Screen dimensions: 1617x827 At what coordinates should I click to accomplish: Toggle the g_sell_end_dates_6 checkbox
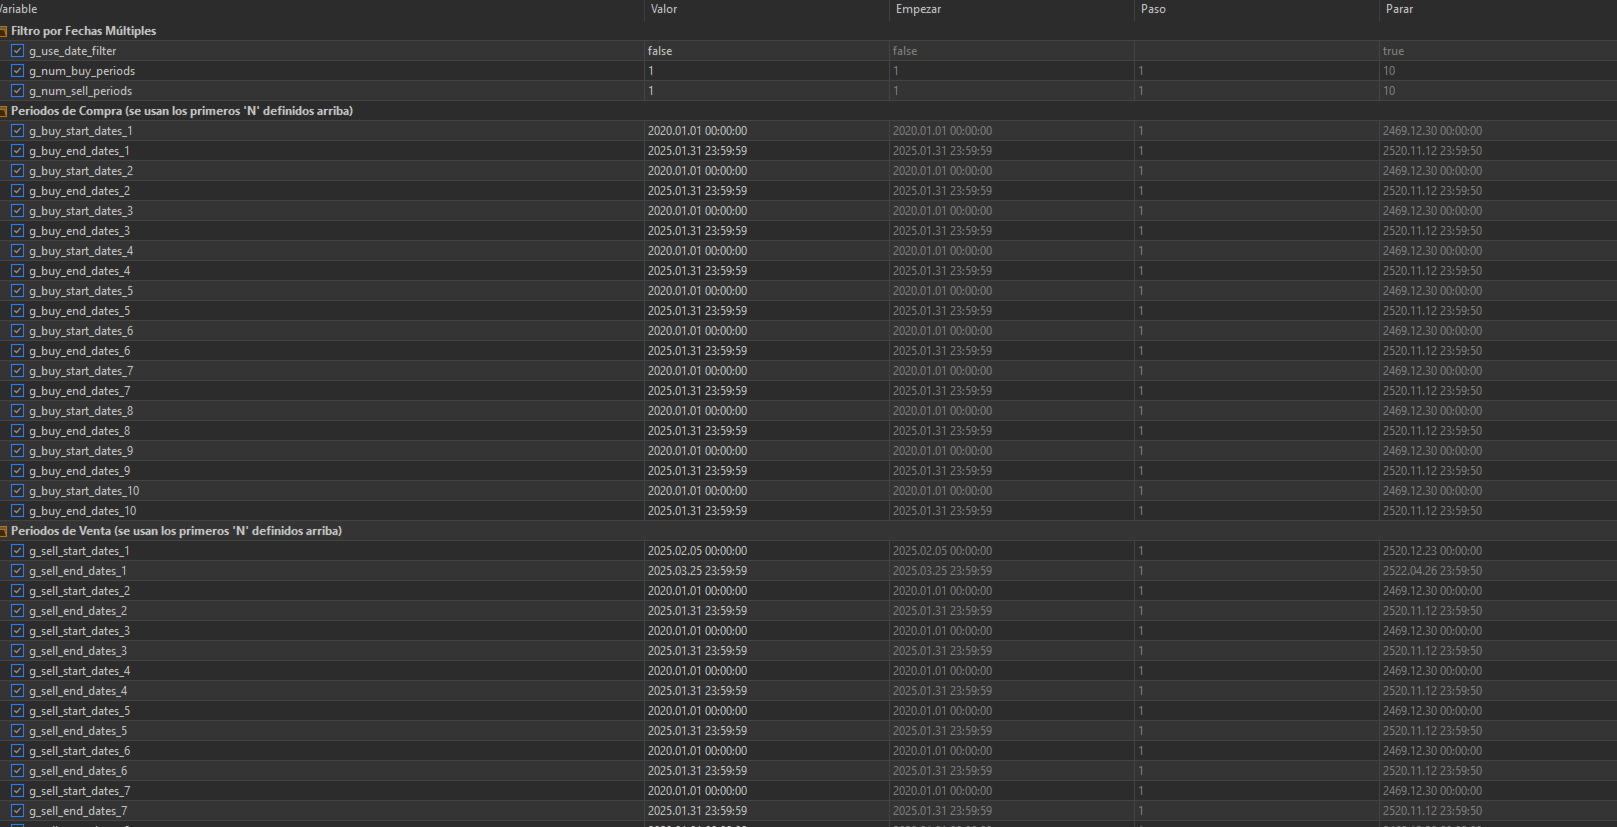[17, 771]
